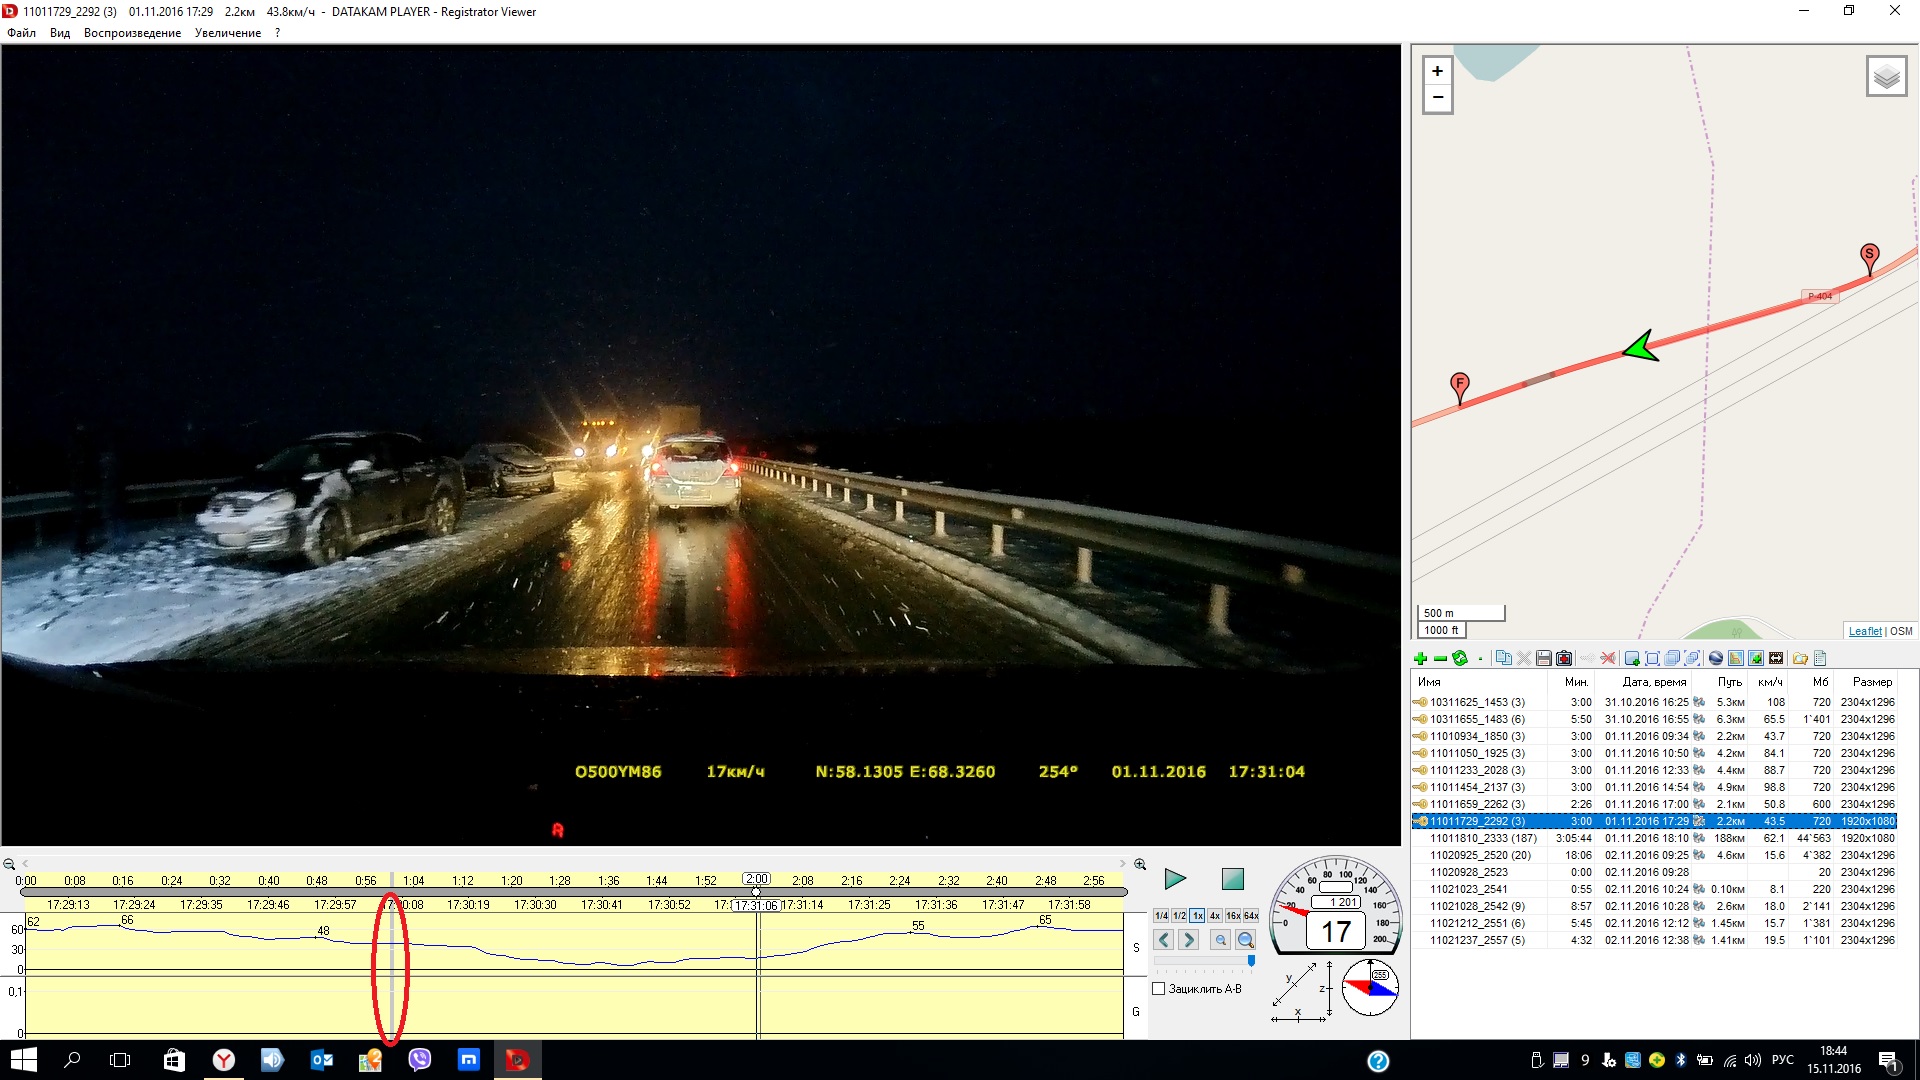Image resolution: width=1920 pixels, height=1080 pixels.
Task: Enable the Зациклить A-B loop checkbox
Action: (x=1159, y=989)
